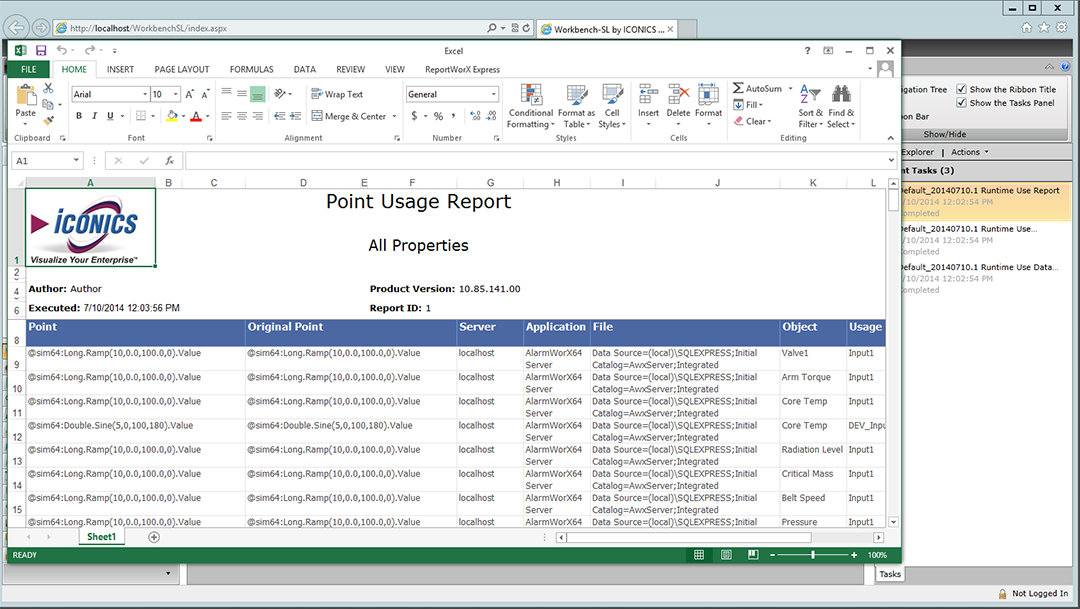Click the zoom slider in status bar
1080x609 pixels.
813,554
